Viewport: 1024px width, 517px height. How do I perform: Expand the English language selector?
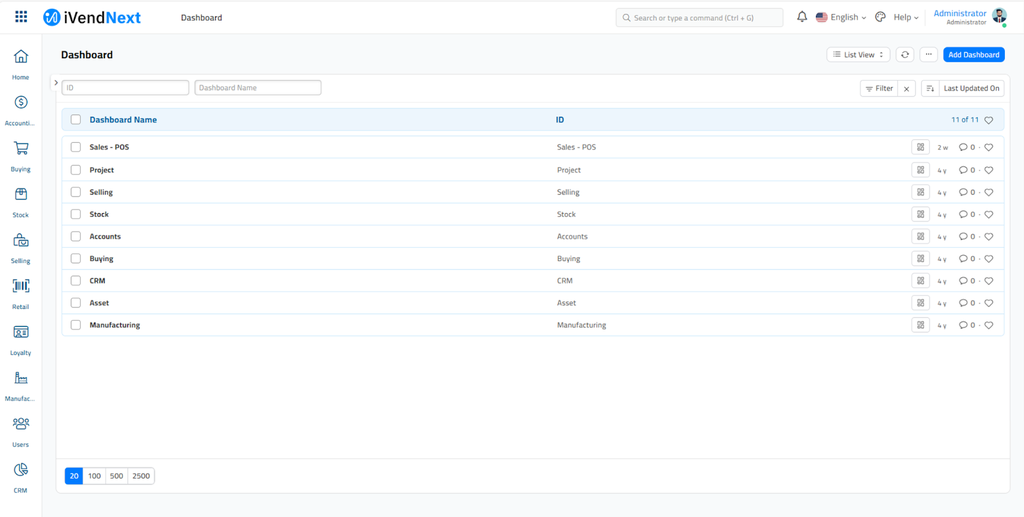tap(842, 17)
